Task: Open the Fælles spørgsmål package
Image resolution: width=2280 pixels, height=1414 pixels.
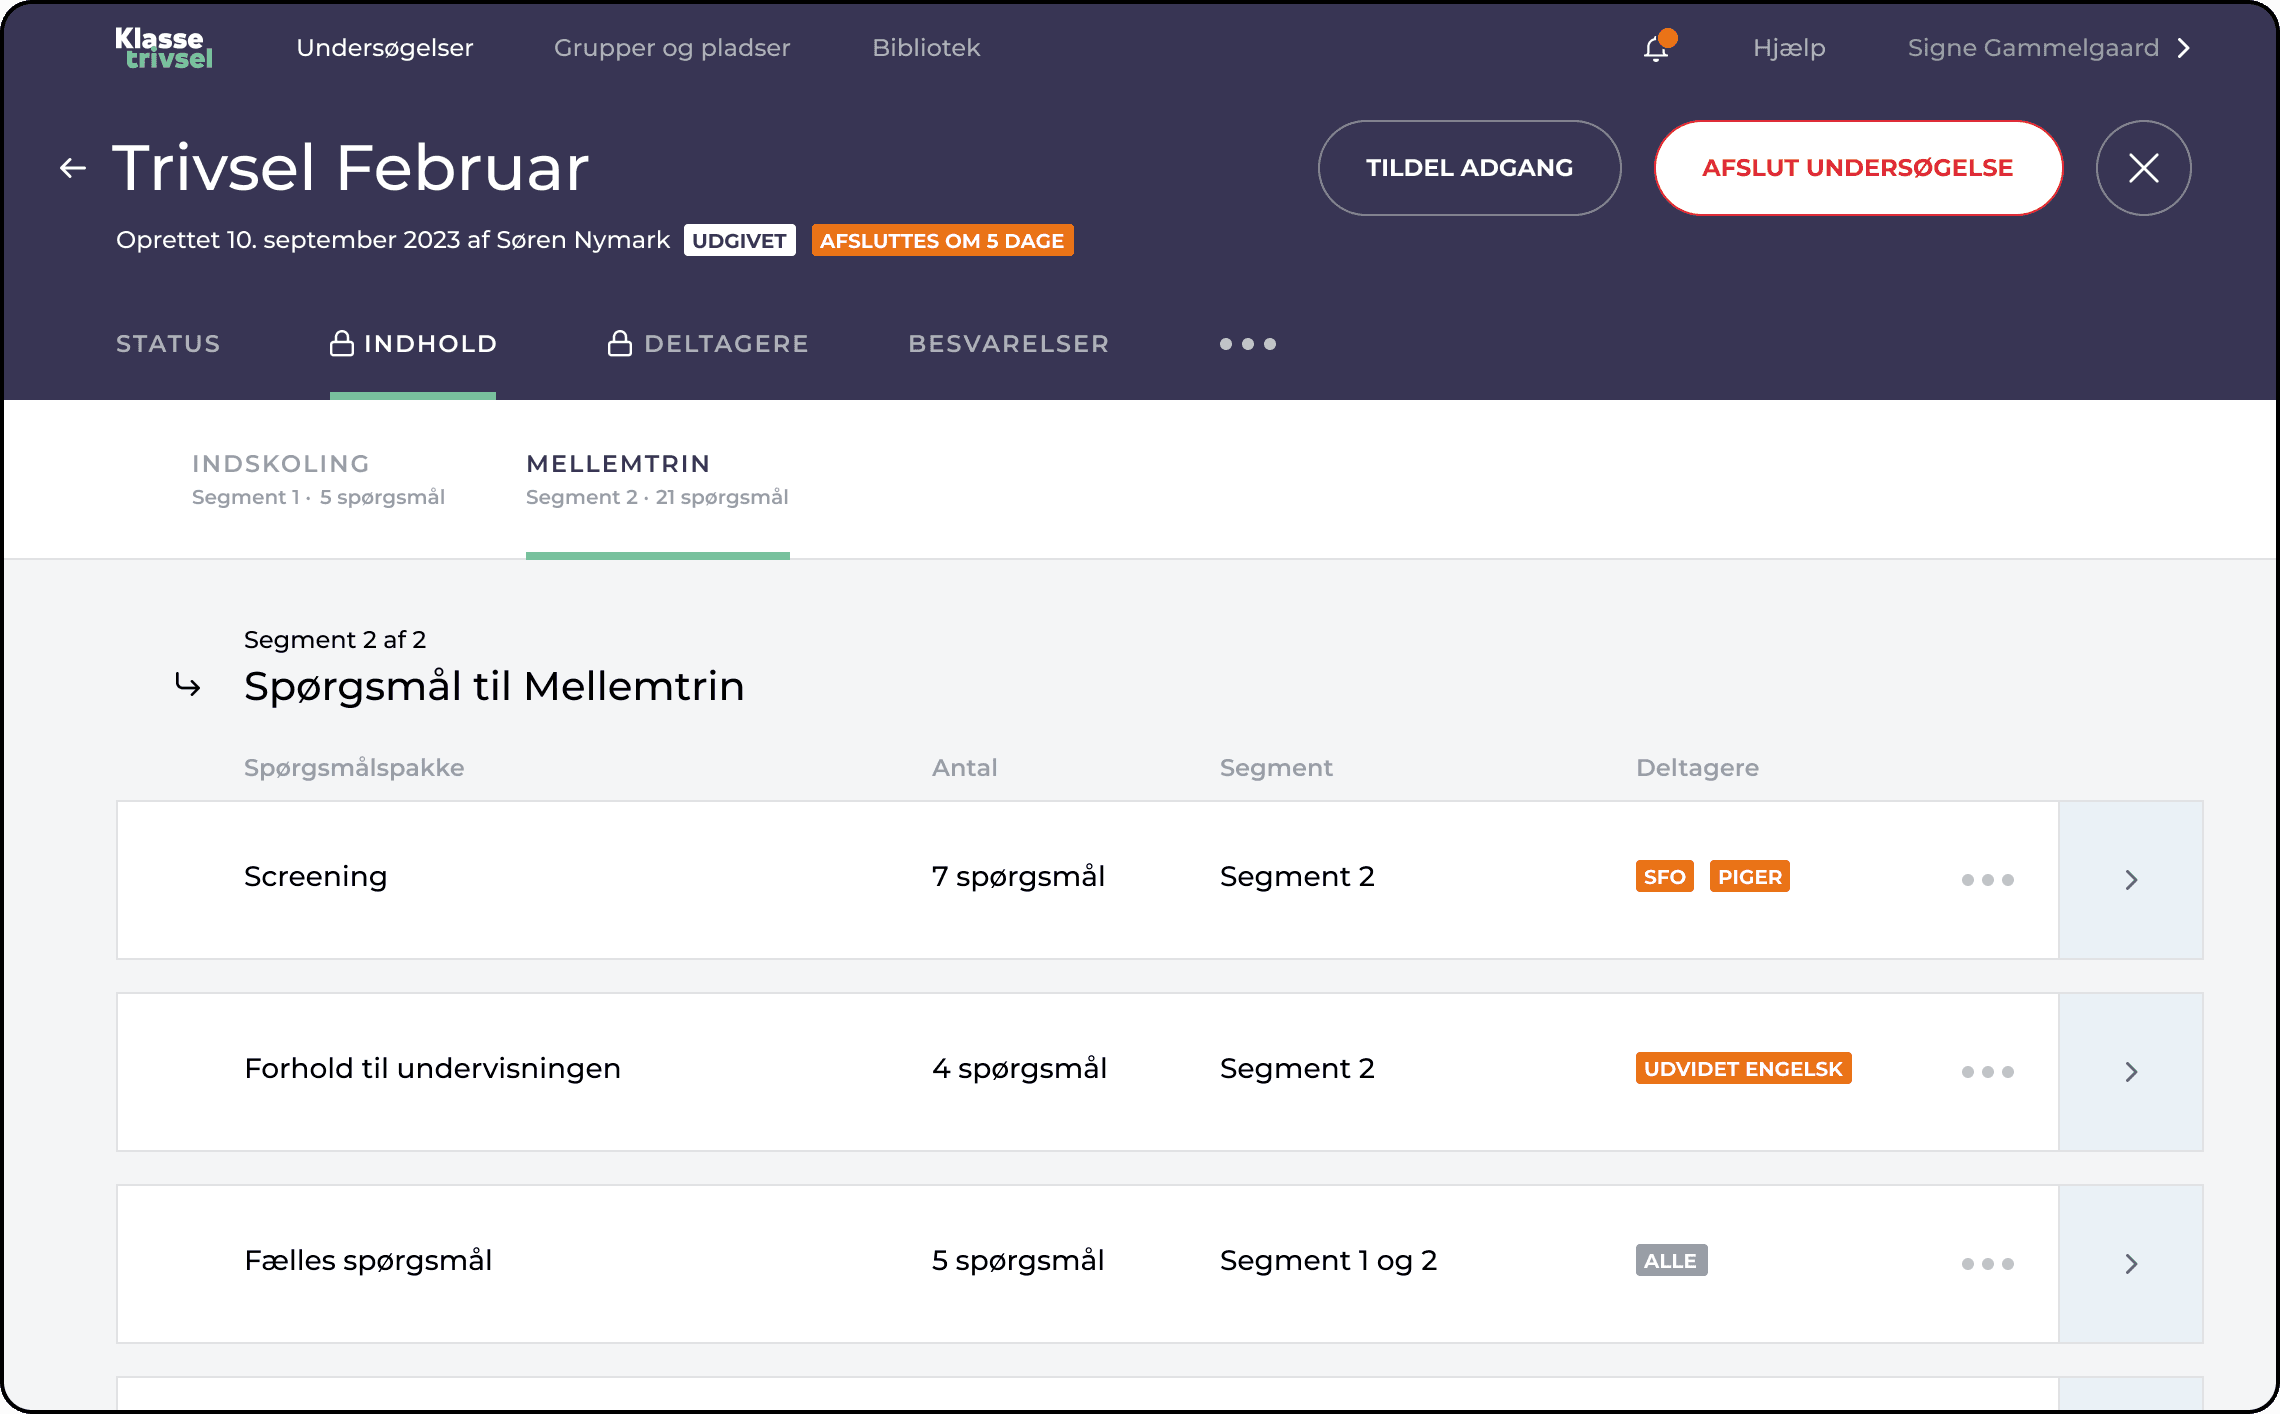Action: pyautogui.click(x=368, y=1260)
